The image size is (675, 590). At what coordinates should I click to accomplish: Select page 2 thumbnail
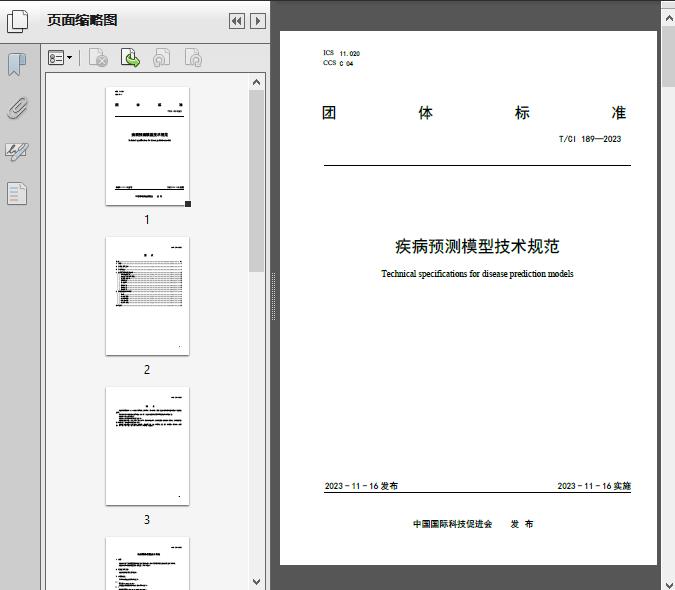[147, 296]
